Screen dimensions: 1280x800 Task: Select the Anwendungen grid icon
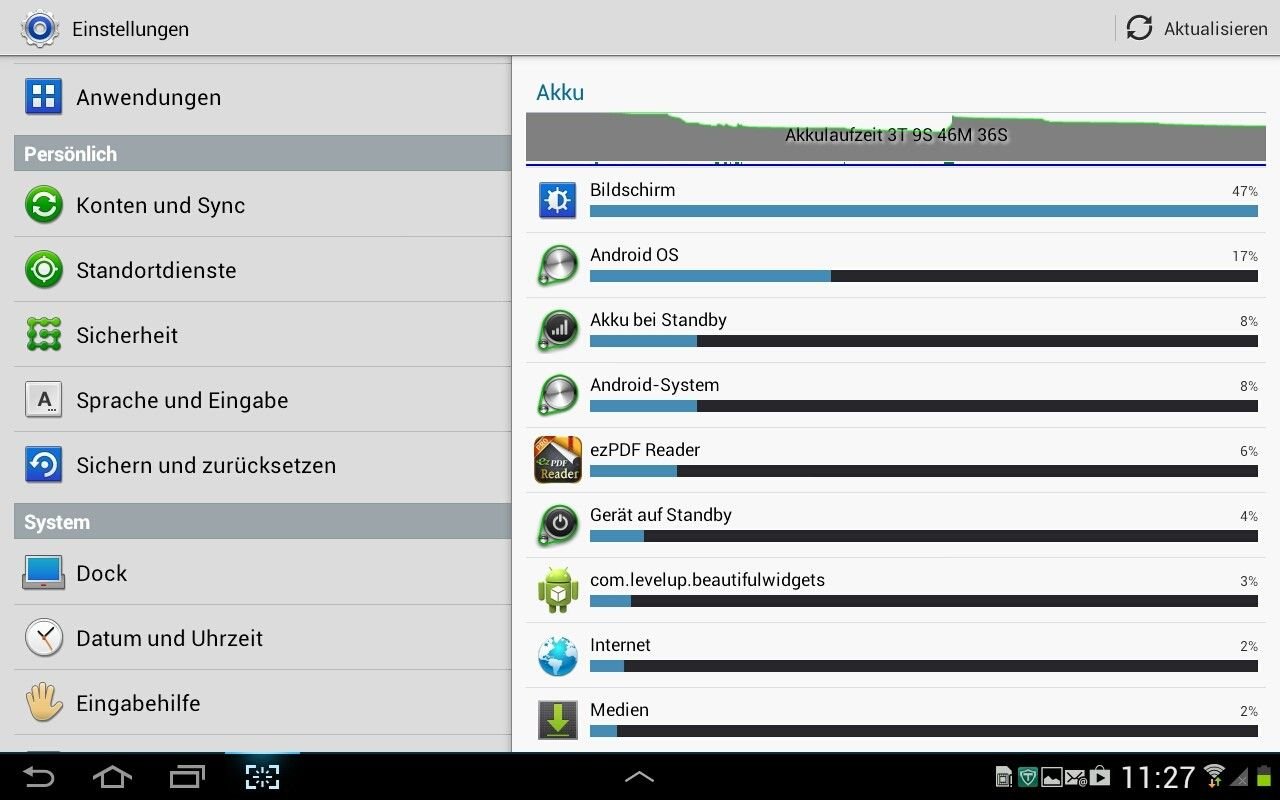pyautogui.click(x=44, y=97)
